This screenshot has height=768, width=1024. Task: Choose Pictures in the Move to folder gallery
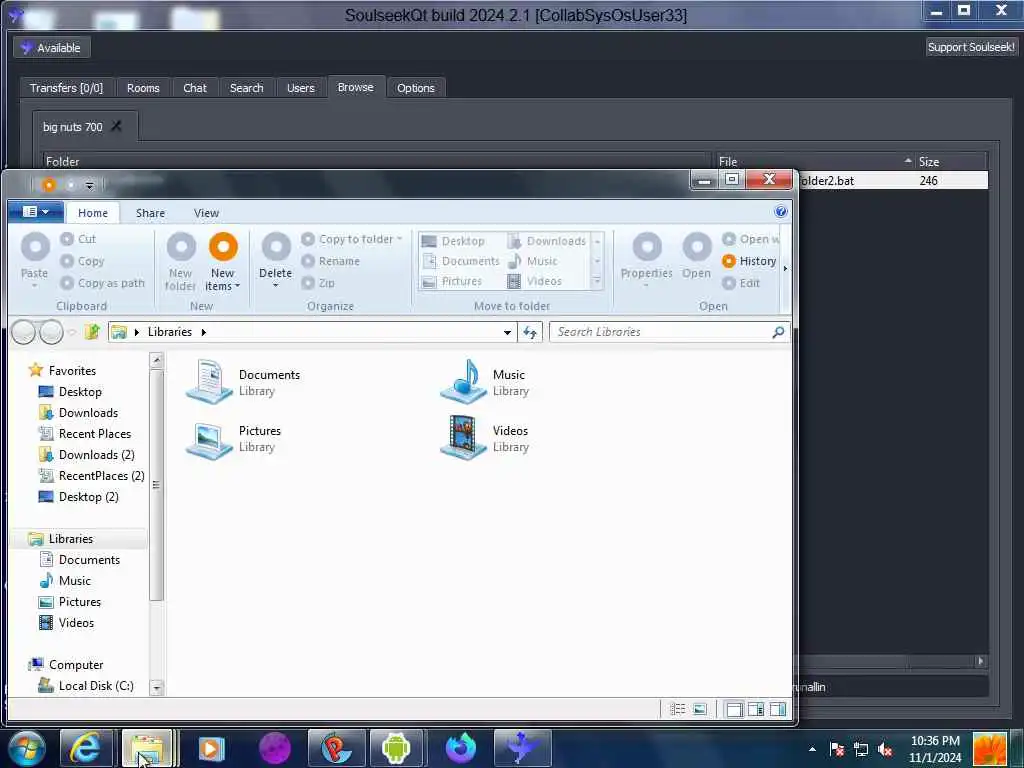[453, 281]
